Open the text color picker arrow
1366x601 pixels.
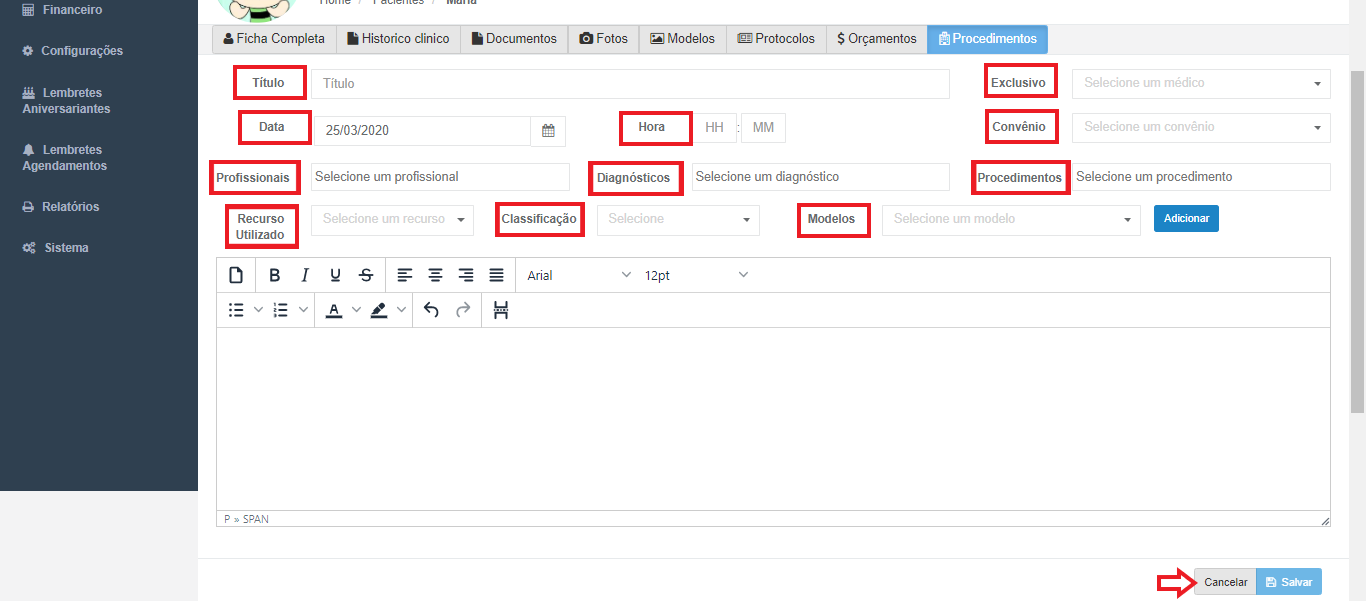click(356, 310)
